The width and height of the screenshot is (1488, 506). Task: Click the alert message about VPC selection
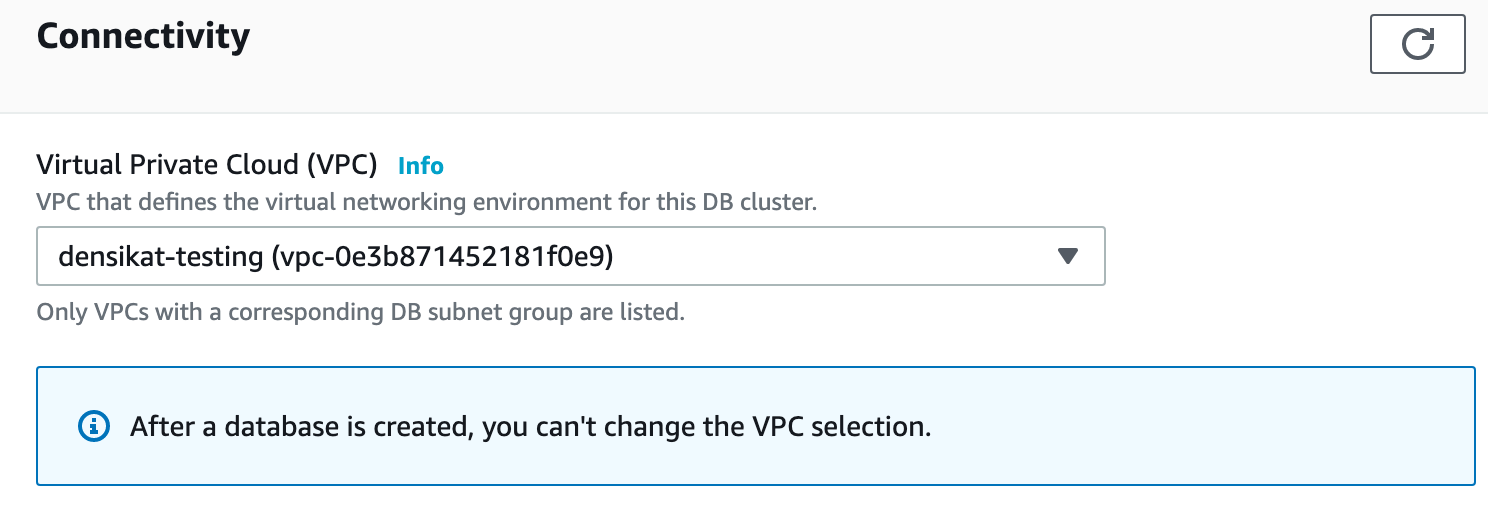(x=530, y=427)
